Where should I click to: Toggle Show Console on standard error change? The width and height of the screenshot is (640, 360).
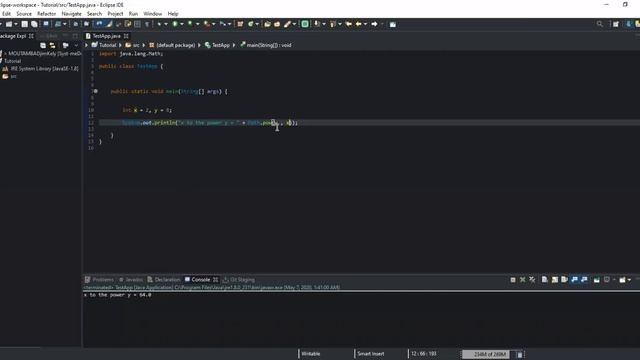pos(584,280)
